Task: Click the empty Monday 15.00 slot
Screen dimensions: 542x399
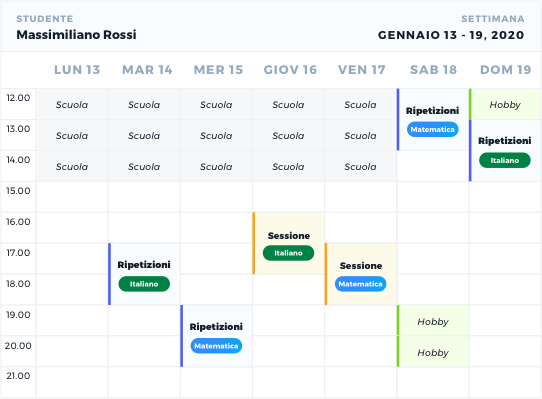Action: coord(72,197)
